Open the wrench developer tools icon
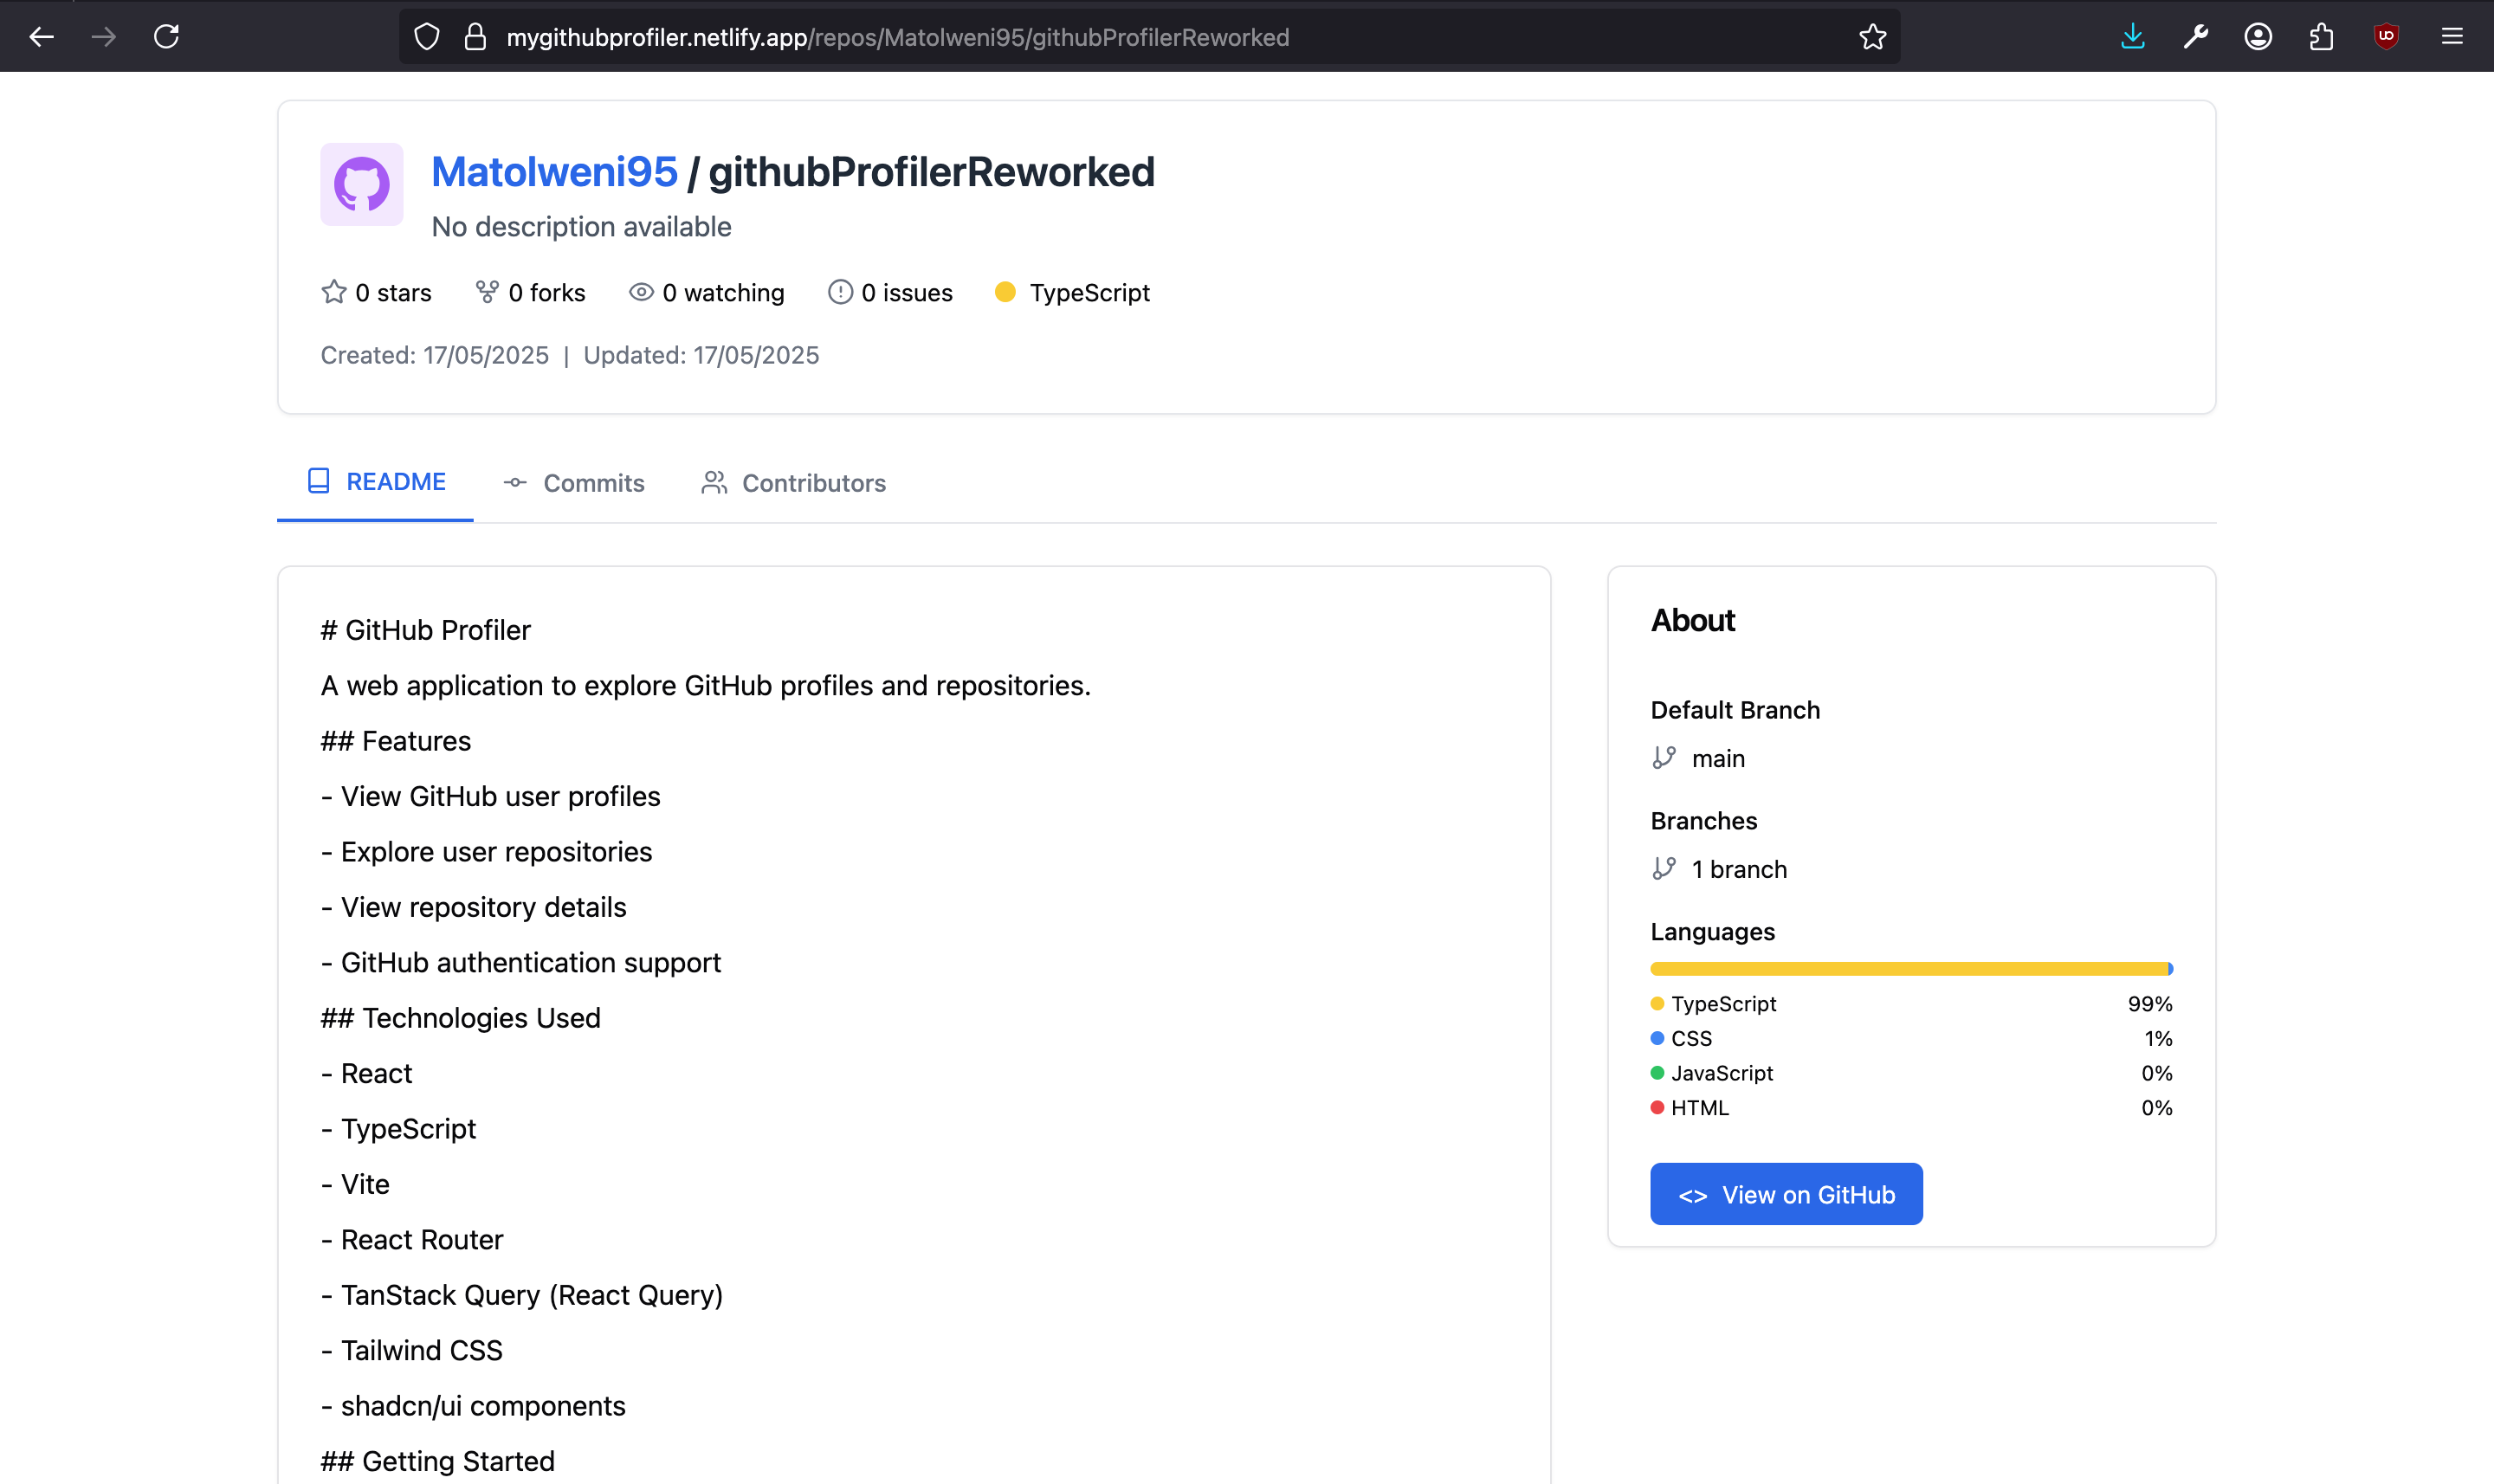Image resolution: width=2494 pixels, height=1484 pixels. [2195, 37]
